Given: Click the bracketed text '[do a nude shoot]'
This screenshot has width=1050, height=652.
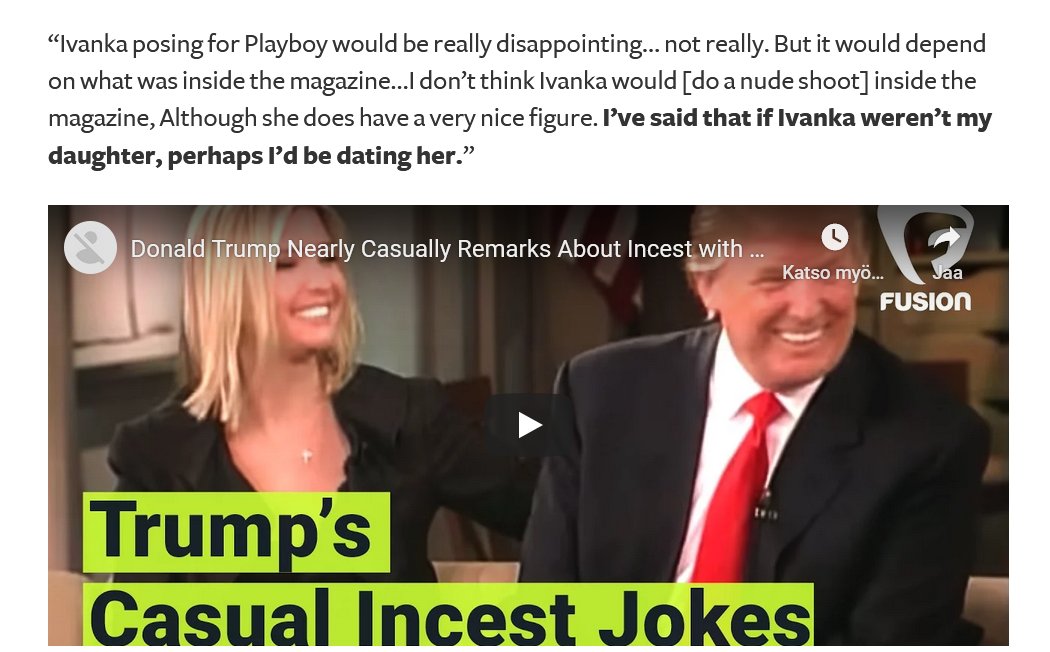Looking at the screenshot, I should click(775, 81).
